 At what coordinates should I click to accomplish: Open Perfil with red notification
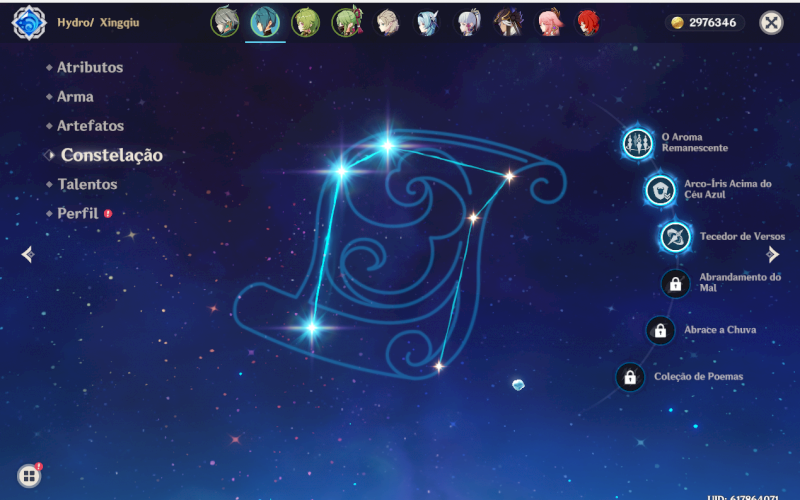pos(78,214)
